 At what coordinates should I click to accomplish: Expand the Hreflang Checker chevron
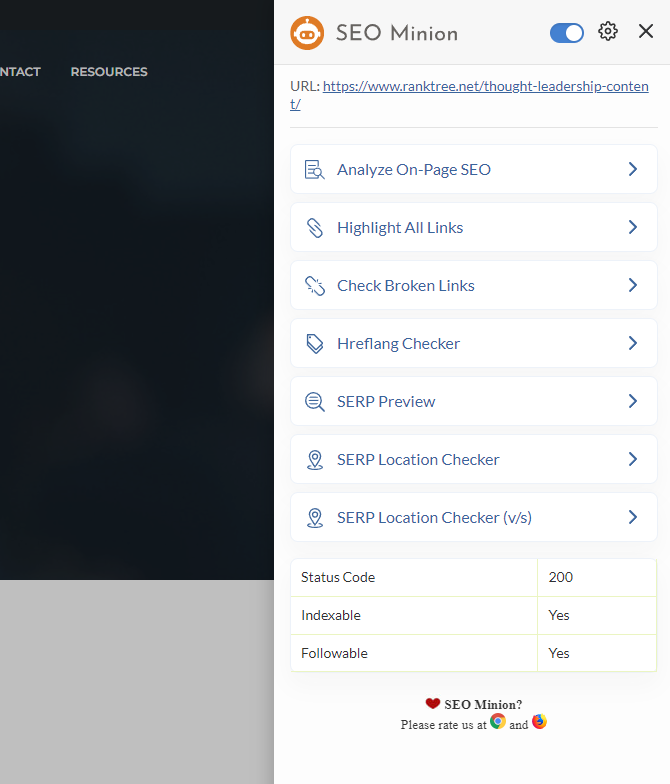[632, 343]
